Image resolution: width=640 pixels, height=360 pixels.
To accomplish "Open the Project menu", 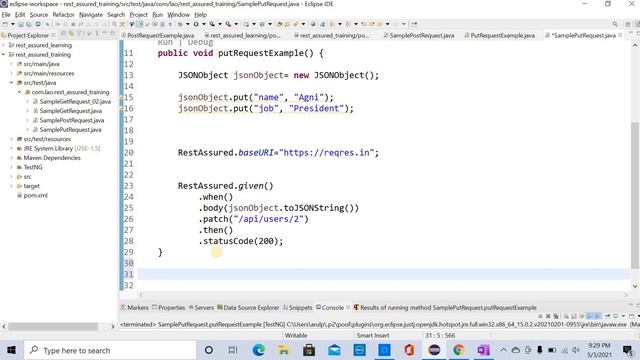I will (x=138, y=15).
